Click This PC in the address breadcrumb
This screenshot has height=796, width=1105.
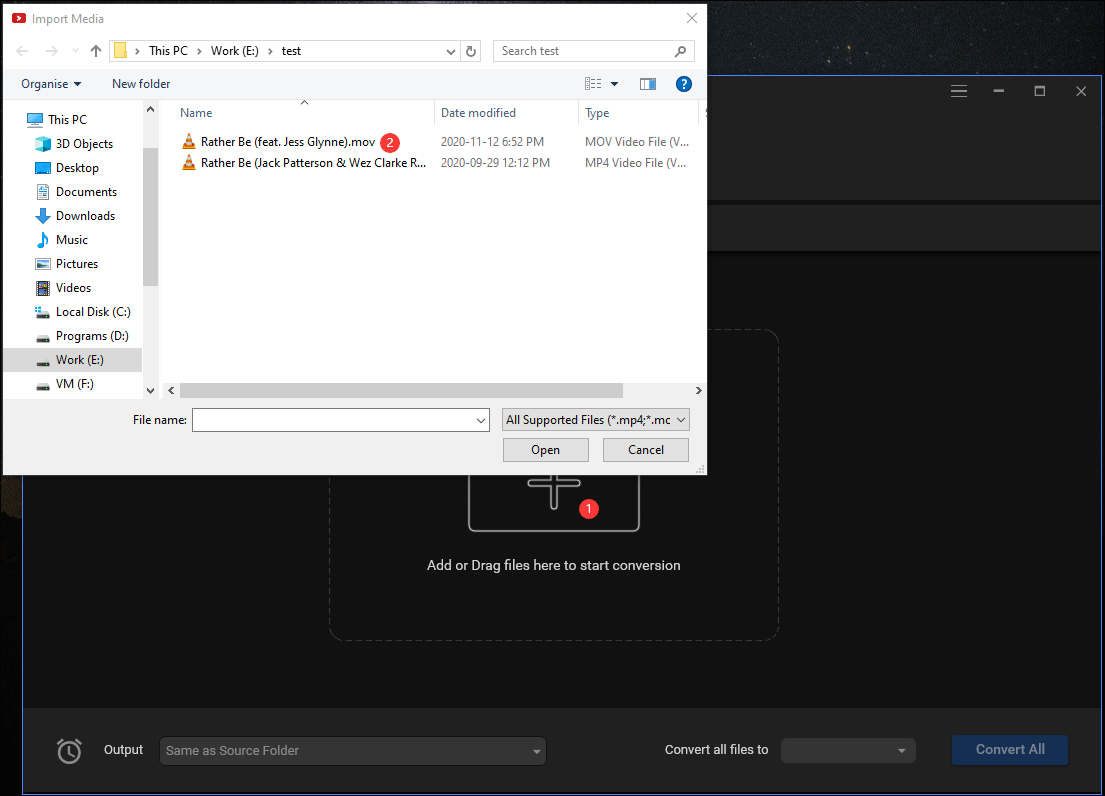point(168,51)
